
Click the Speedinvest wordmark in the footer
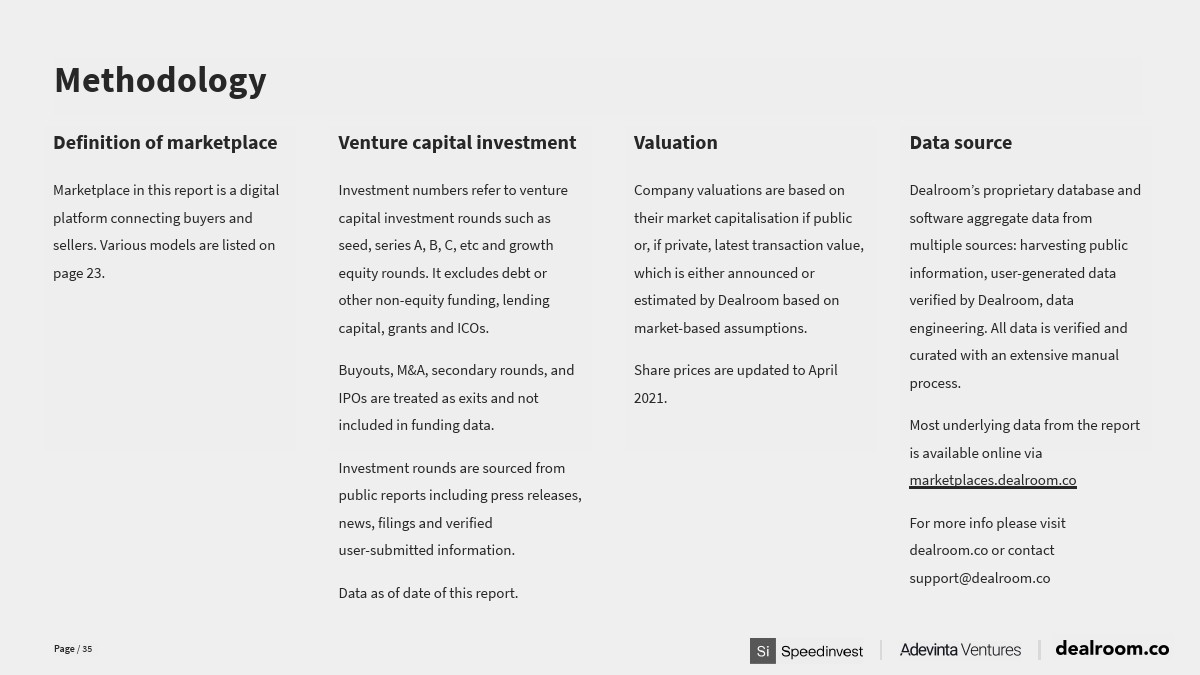coord(821,651)
